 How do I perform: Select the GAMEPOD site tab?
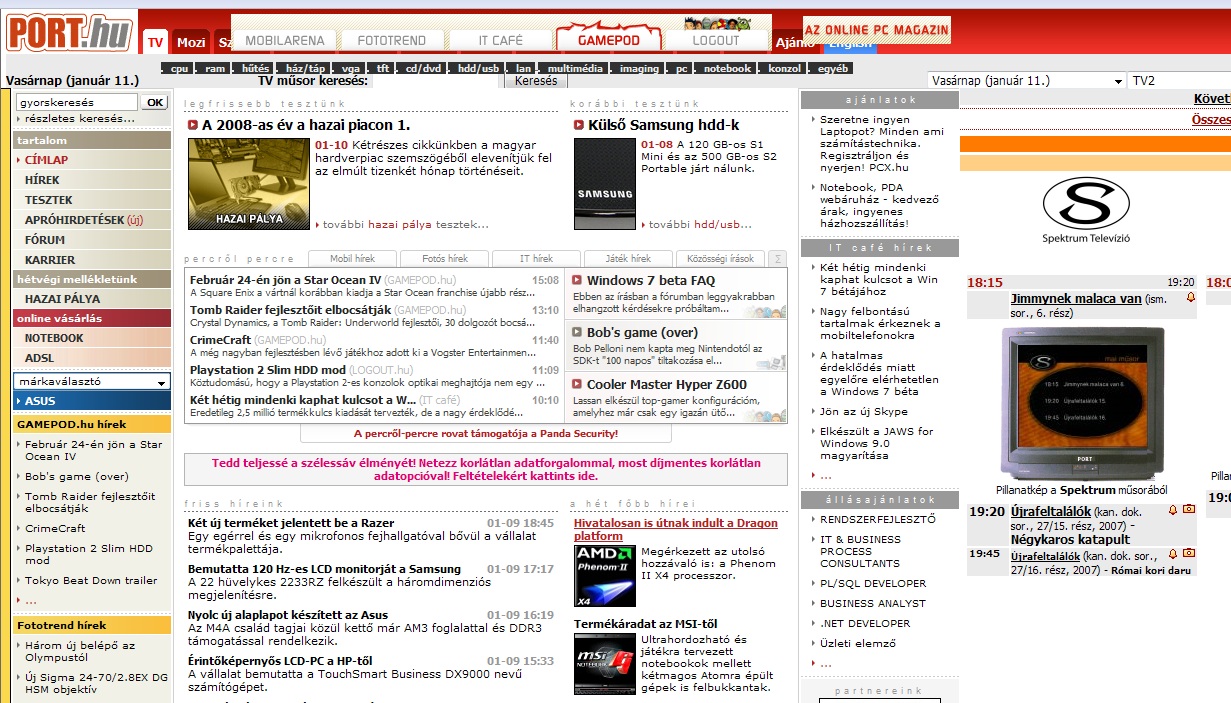click(609, 40)
